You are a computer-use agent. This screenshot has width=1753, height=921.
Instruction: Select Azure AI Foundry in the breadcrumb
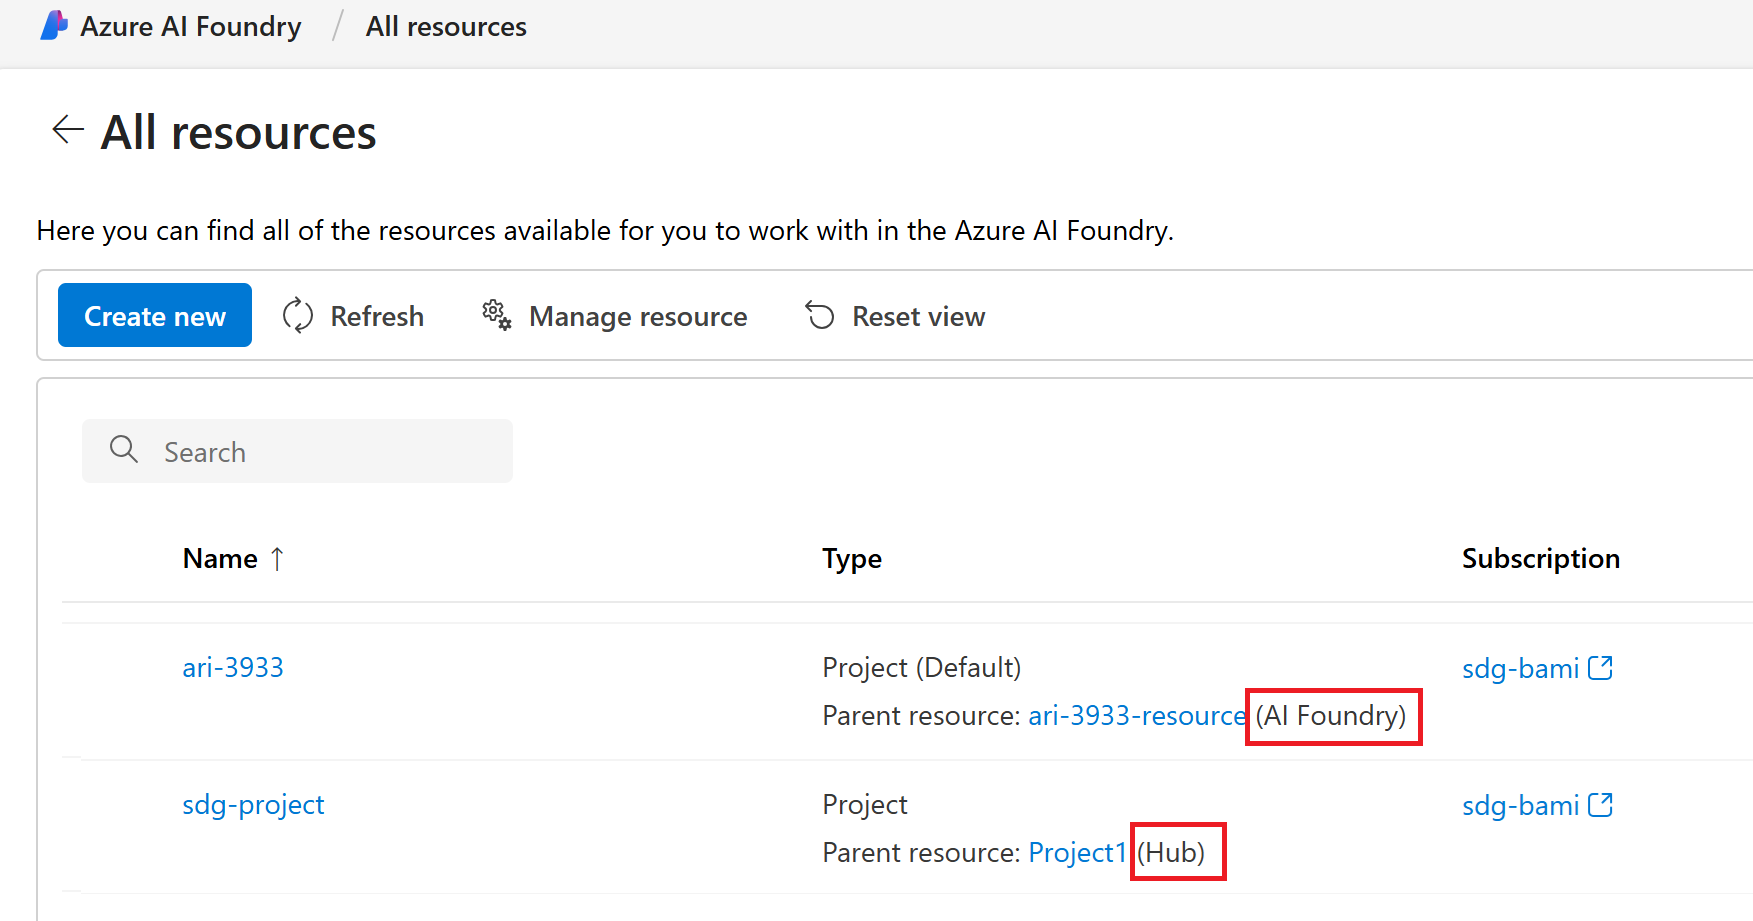[x=190, y=26]
